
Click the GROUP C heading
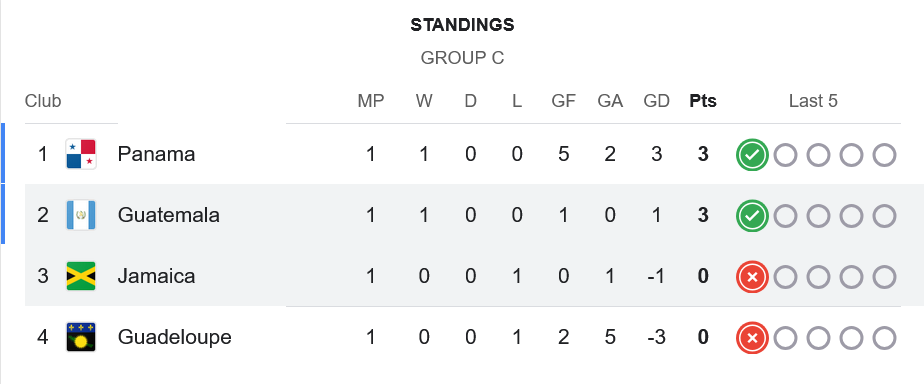463,58
